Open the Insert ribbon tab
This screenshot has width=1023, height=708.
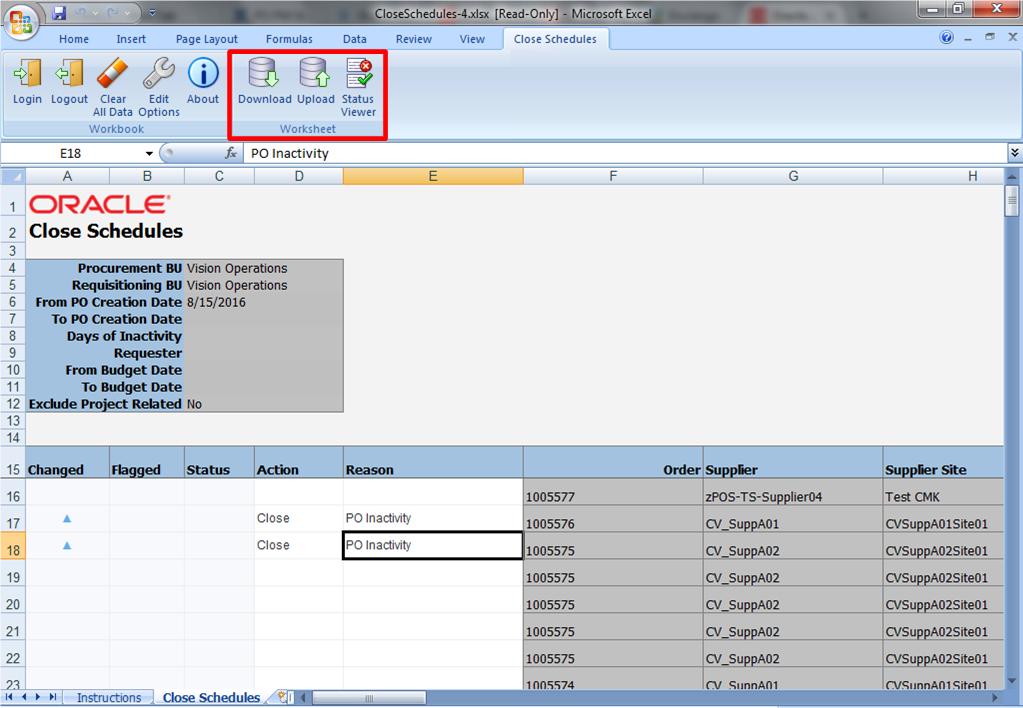131,39
